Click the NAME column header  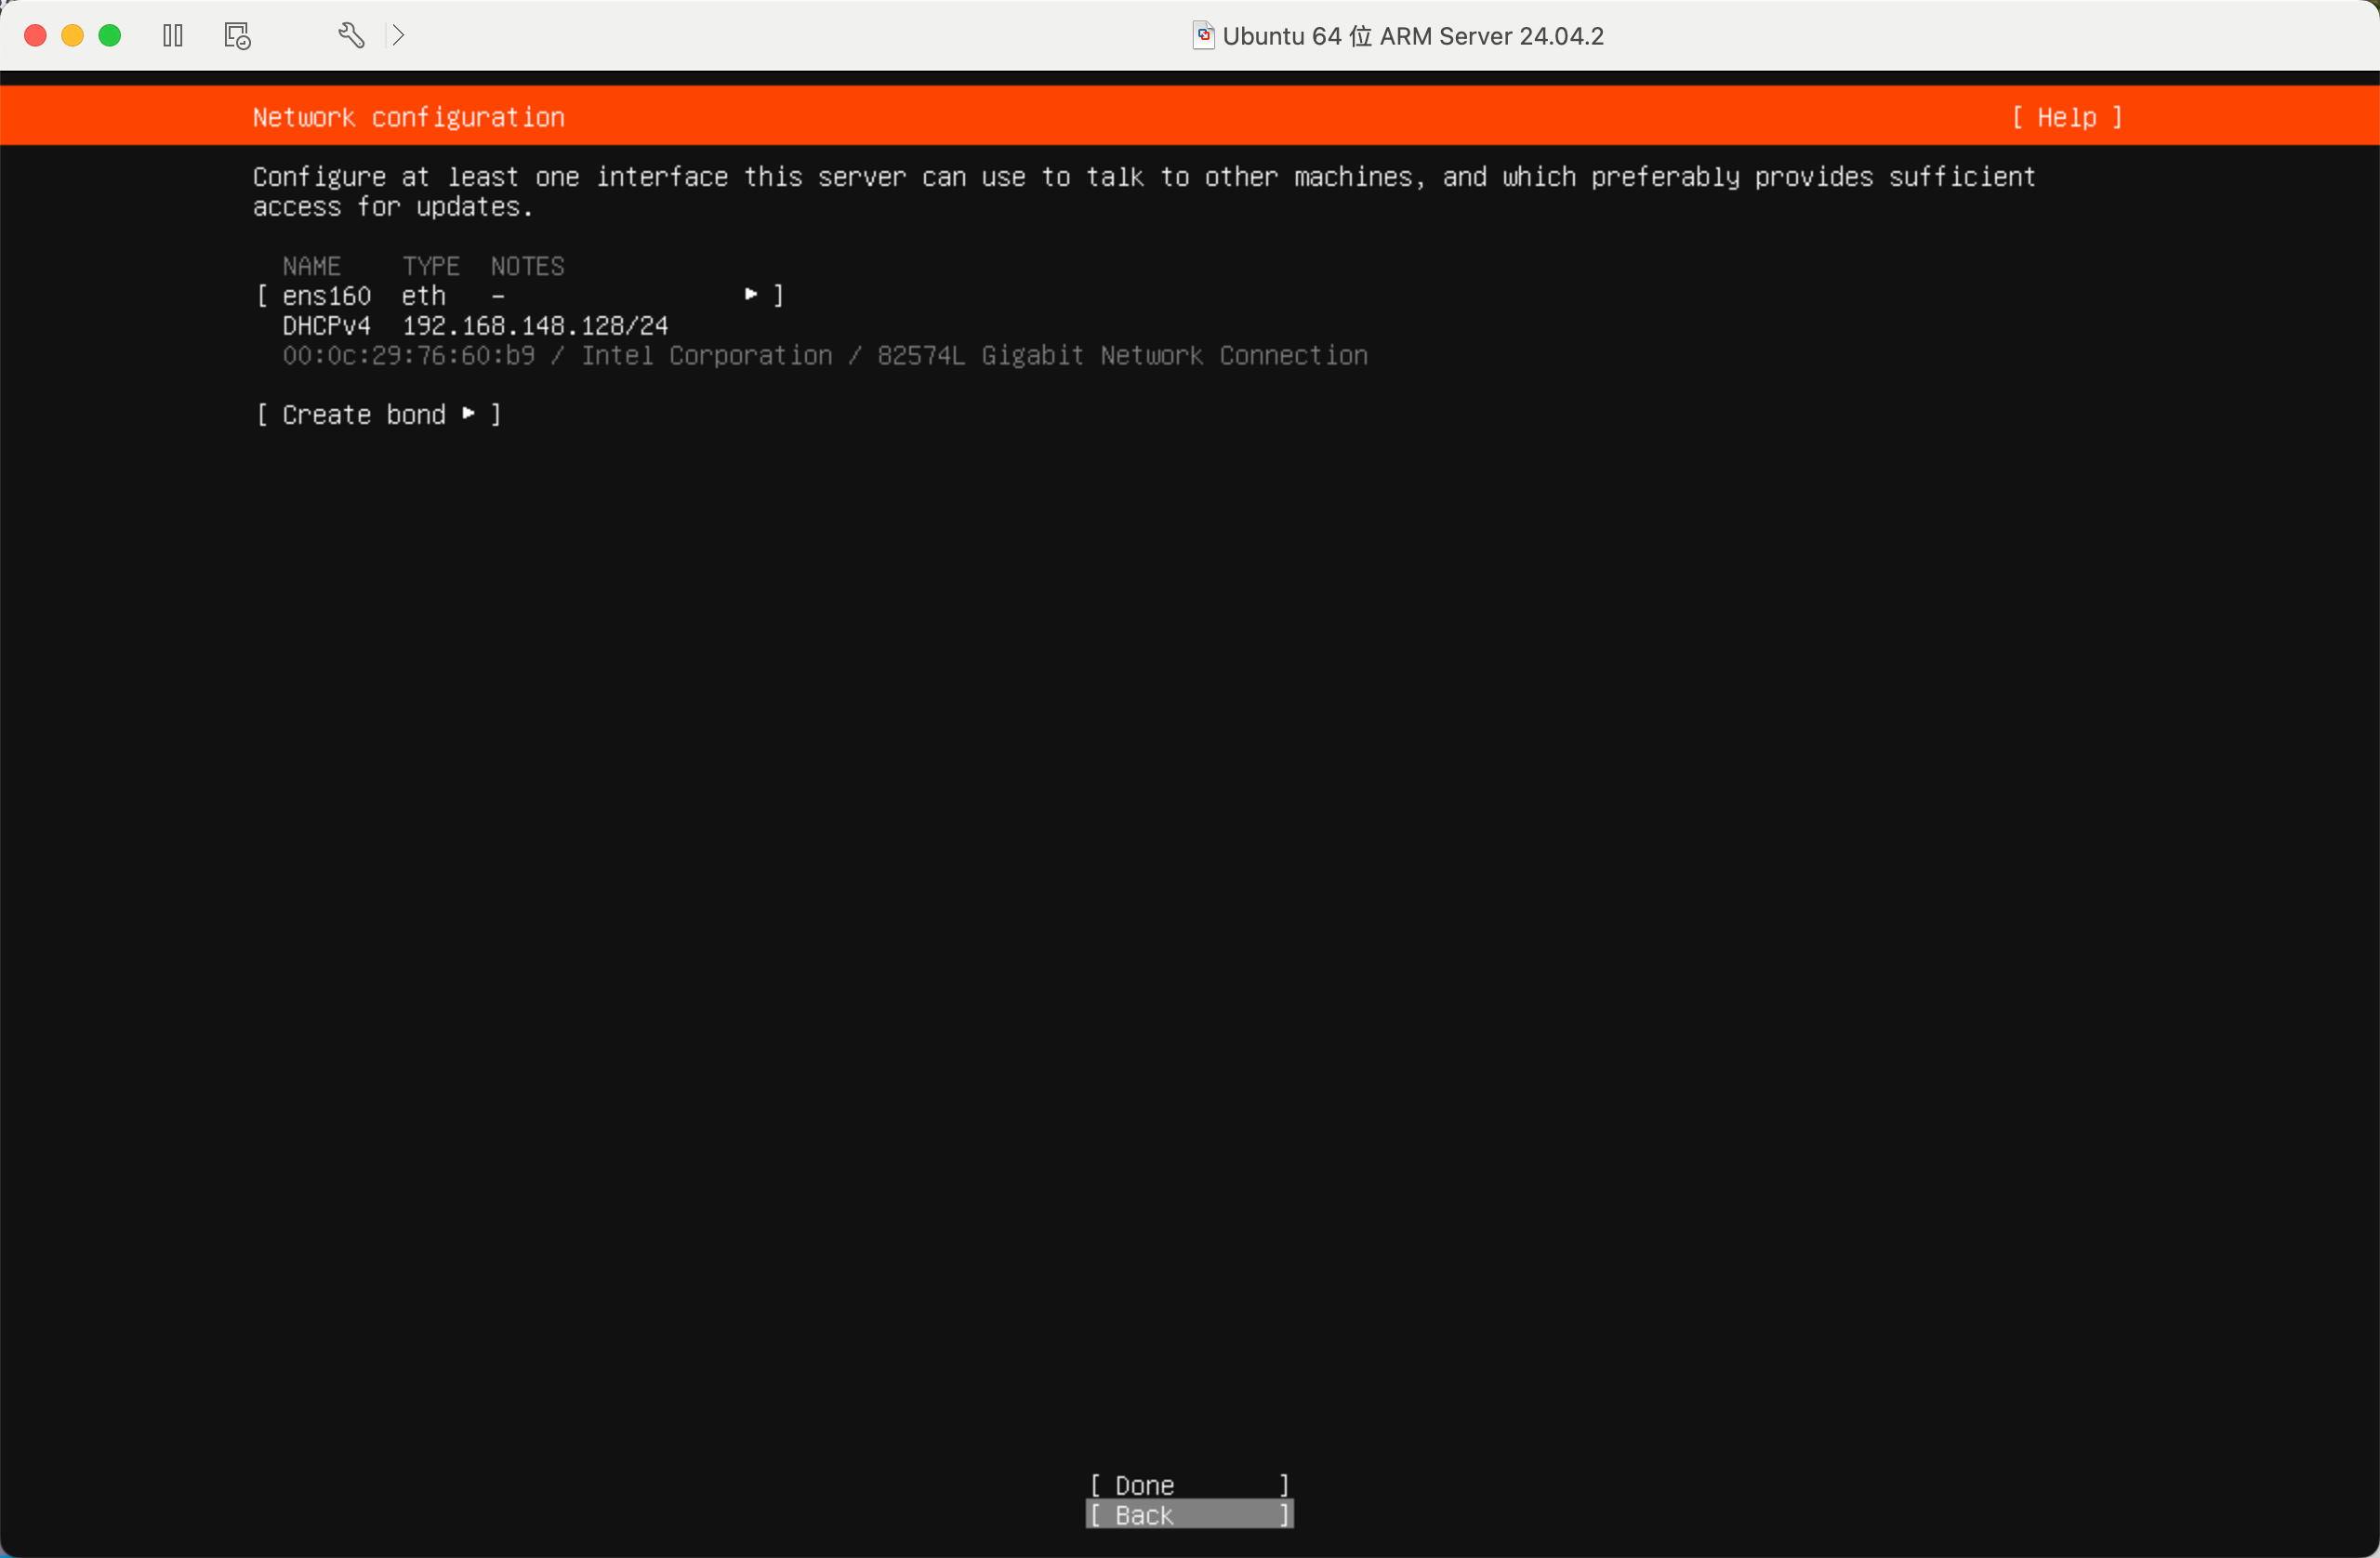tap(312, 266)
